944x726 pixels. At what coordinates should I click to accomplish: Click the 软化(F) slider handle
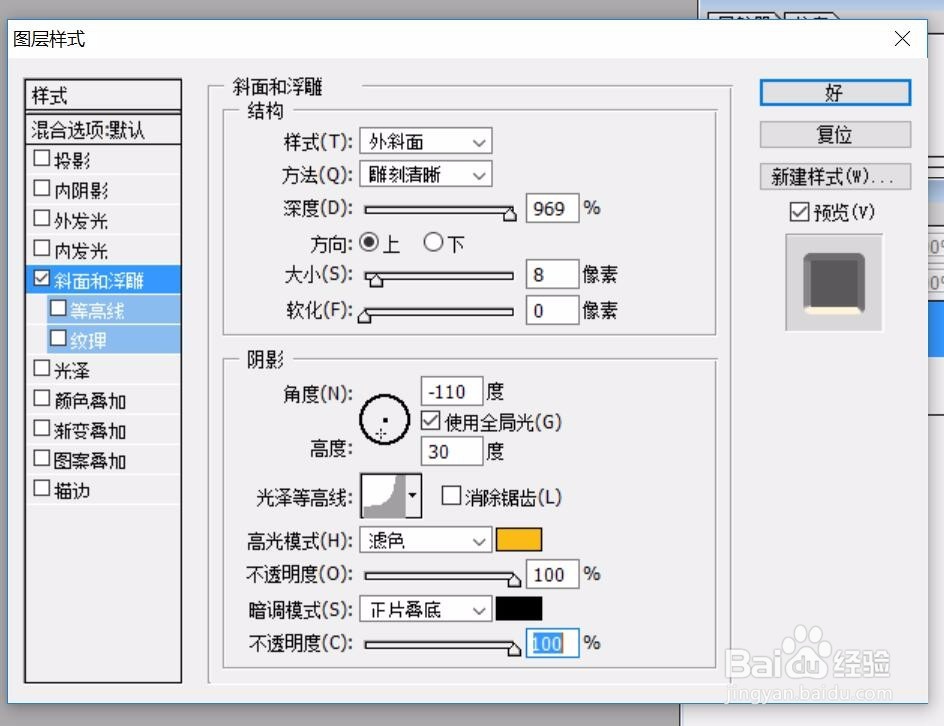pos(364,315)
